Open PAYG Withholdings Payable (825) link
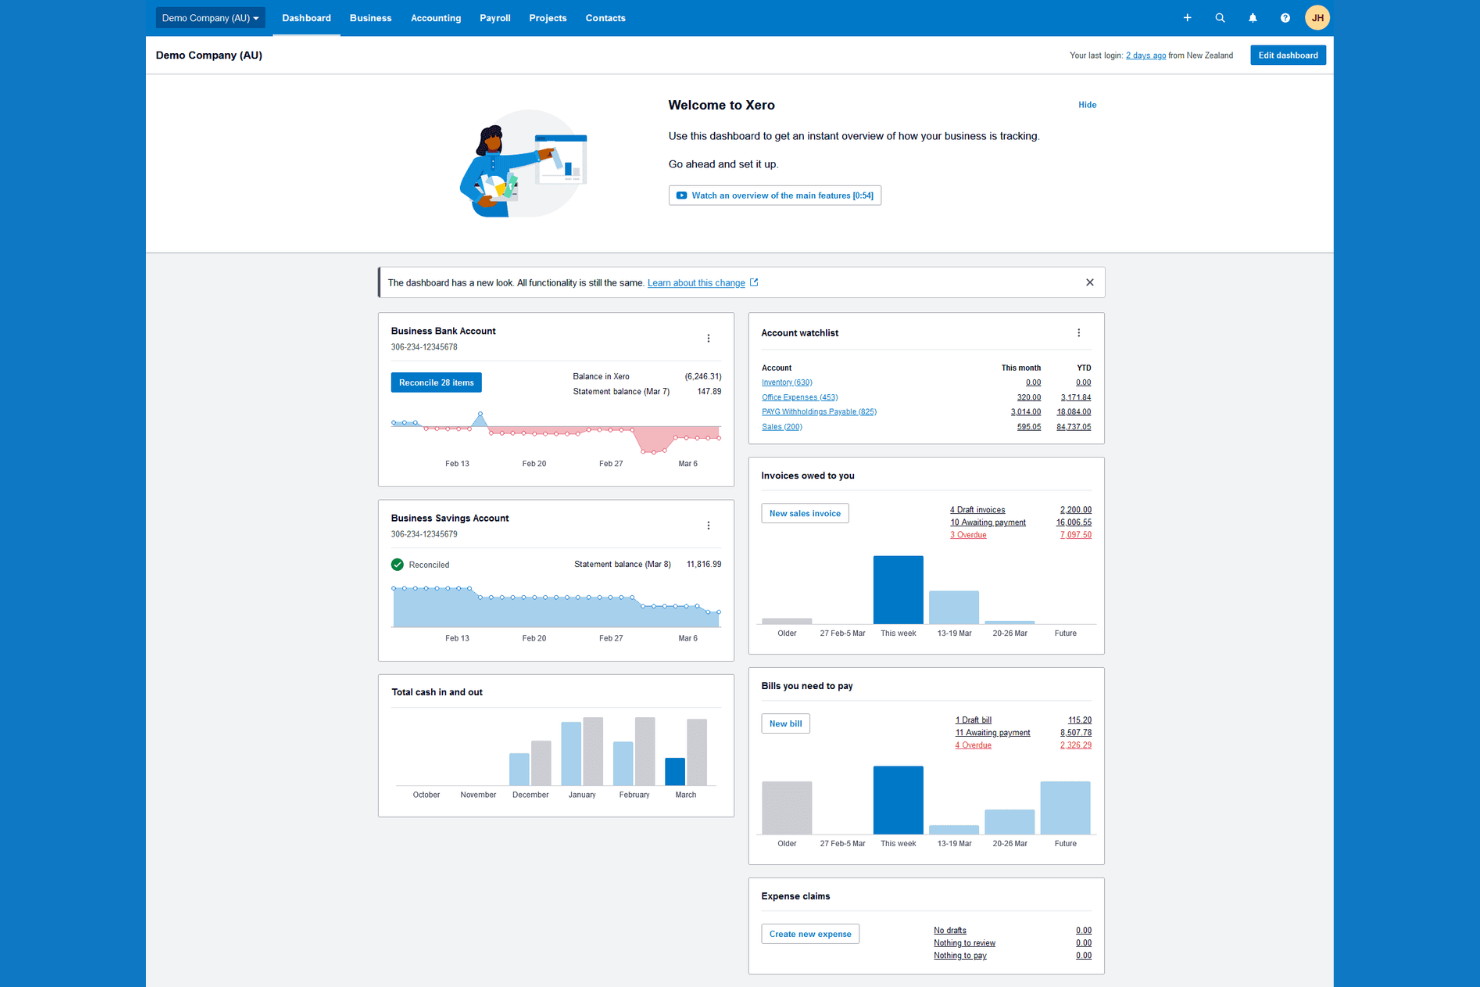This screenshot has width=1480, height=987. tap(819, 412)
